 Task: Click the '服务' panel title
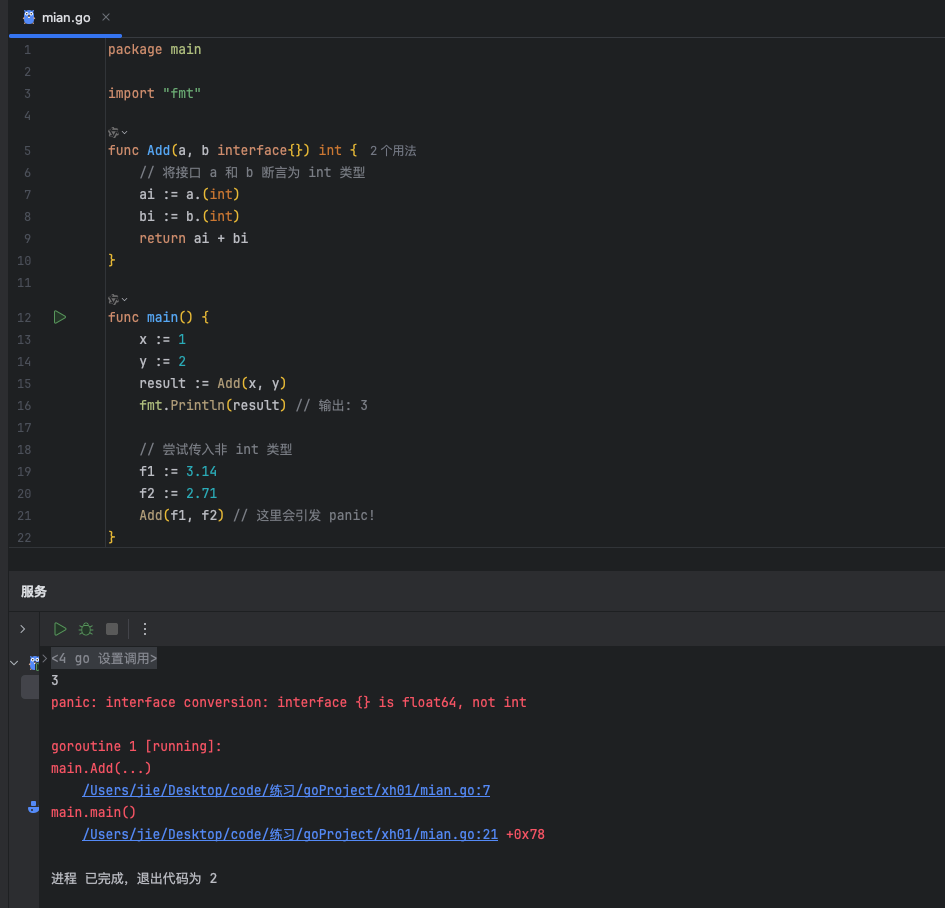coord(34,592)
